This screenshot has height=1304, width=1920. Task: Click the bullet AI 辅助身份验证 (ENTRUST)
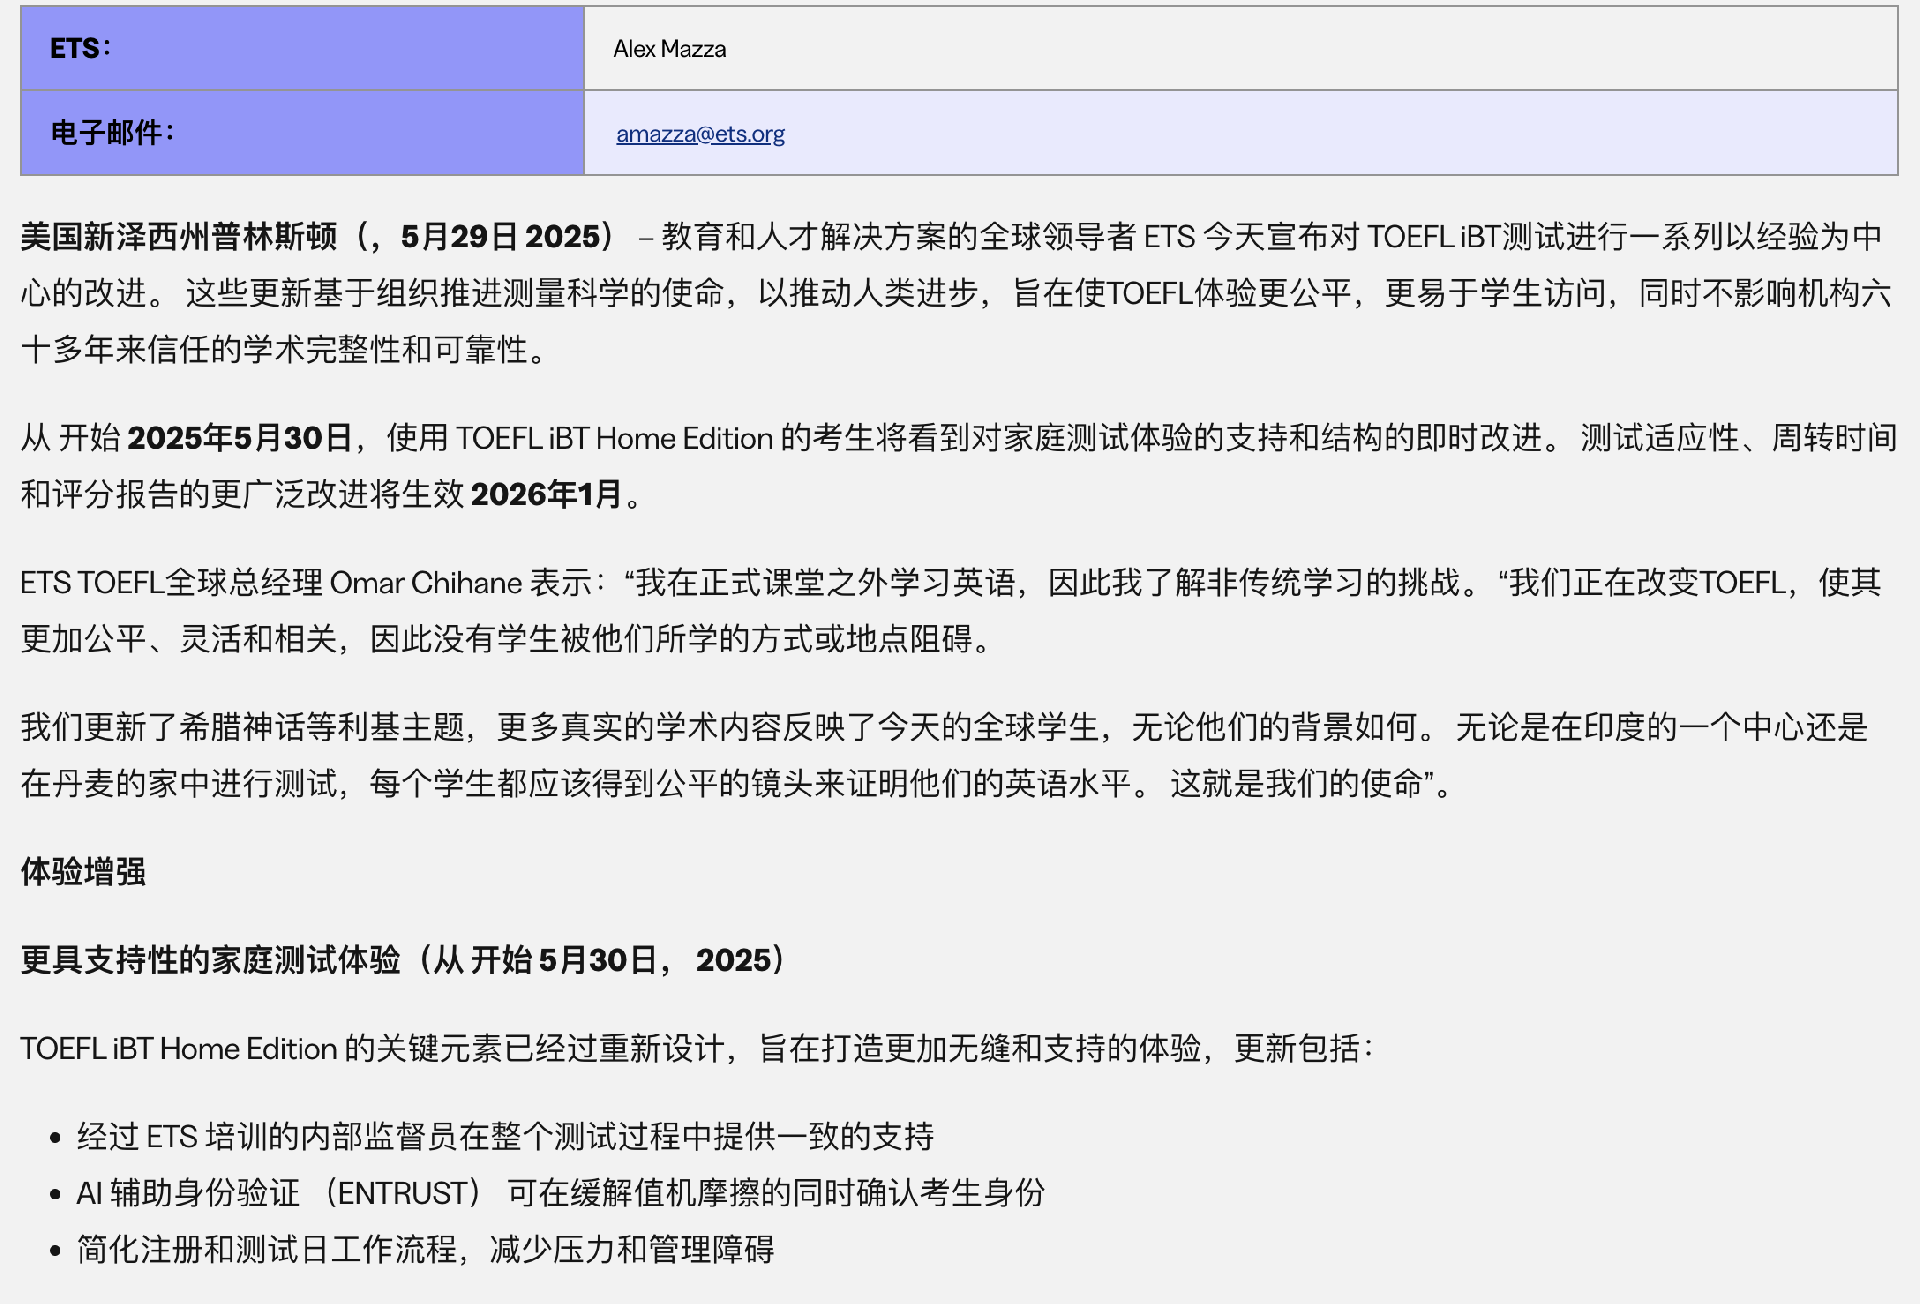560,1192
